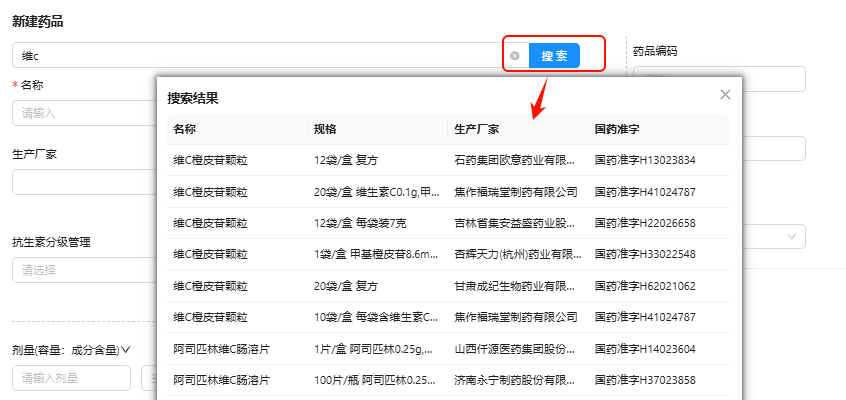This screenshot has width=846, height=400.
Task: Click the 请输入剂量 input box
Action: coord(71,378)
